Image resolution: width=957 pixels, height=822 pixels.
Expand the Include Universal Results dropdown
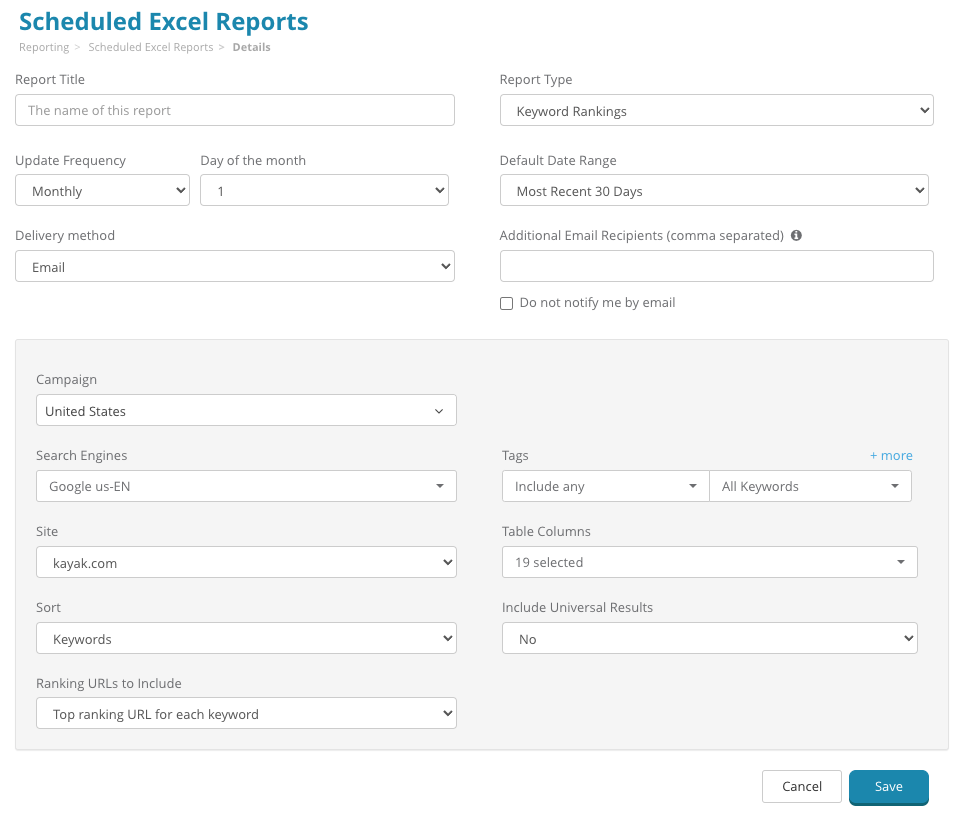pyautogui.click(x=709, y=639)
